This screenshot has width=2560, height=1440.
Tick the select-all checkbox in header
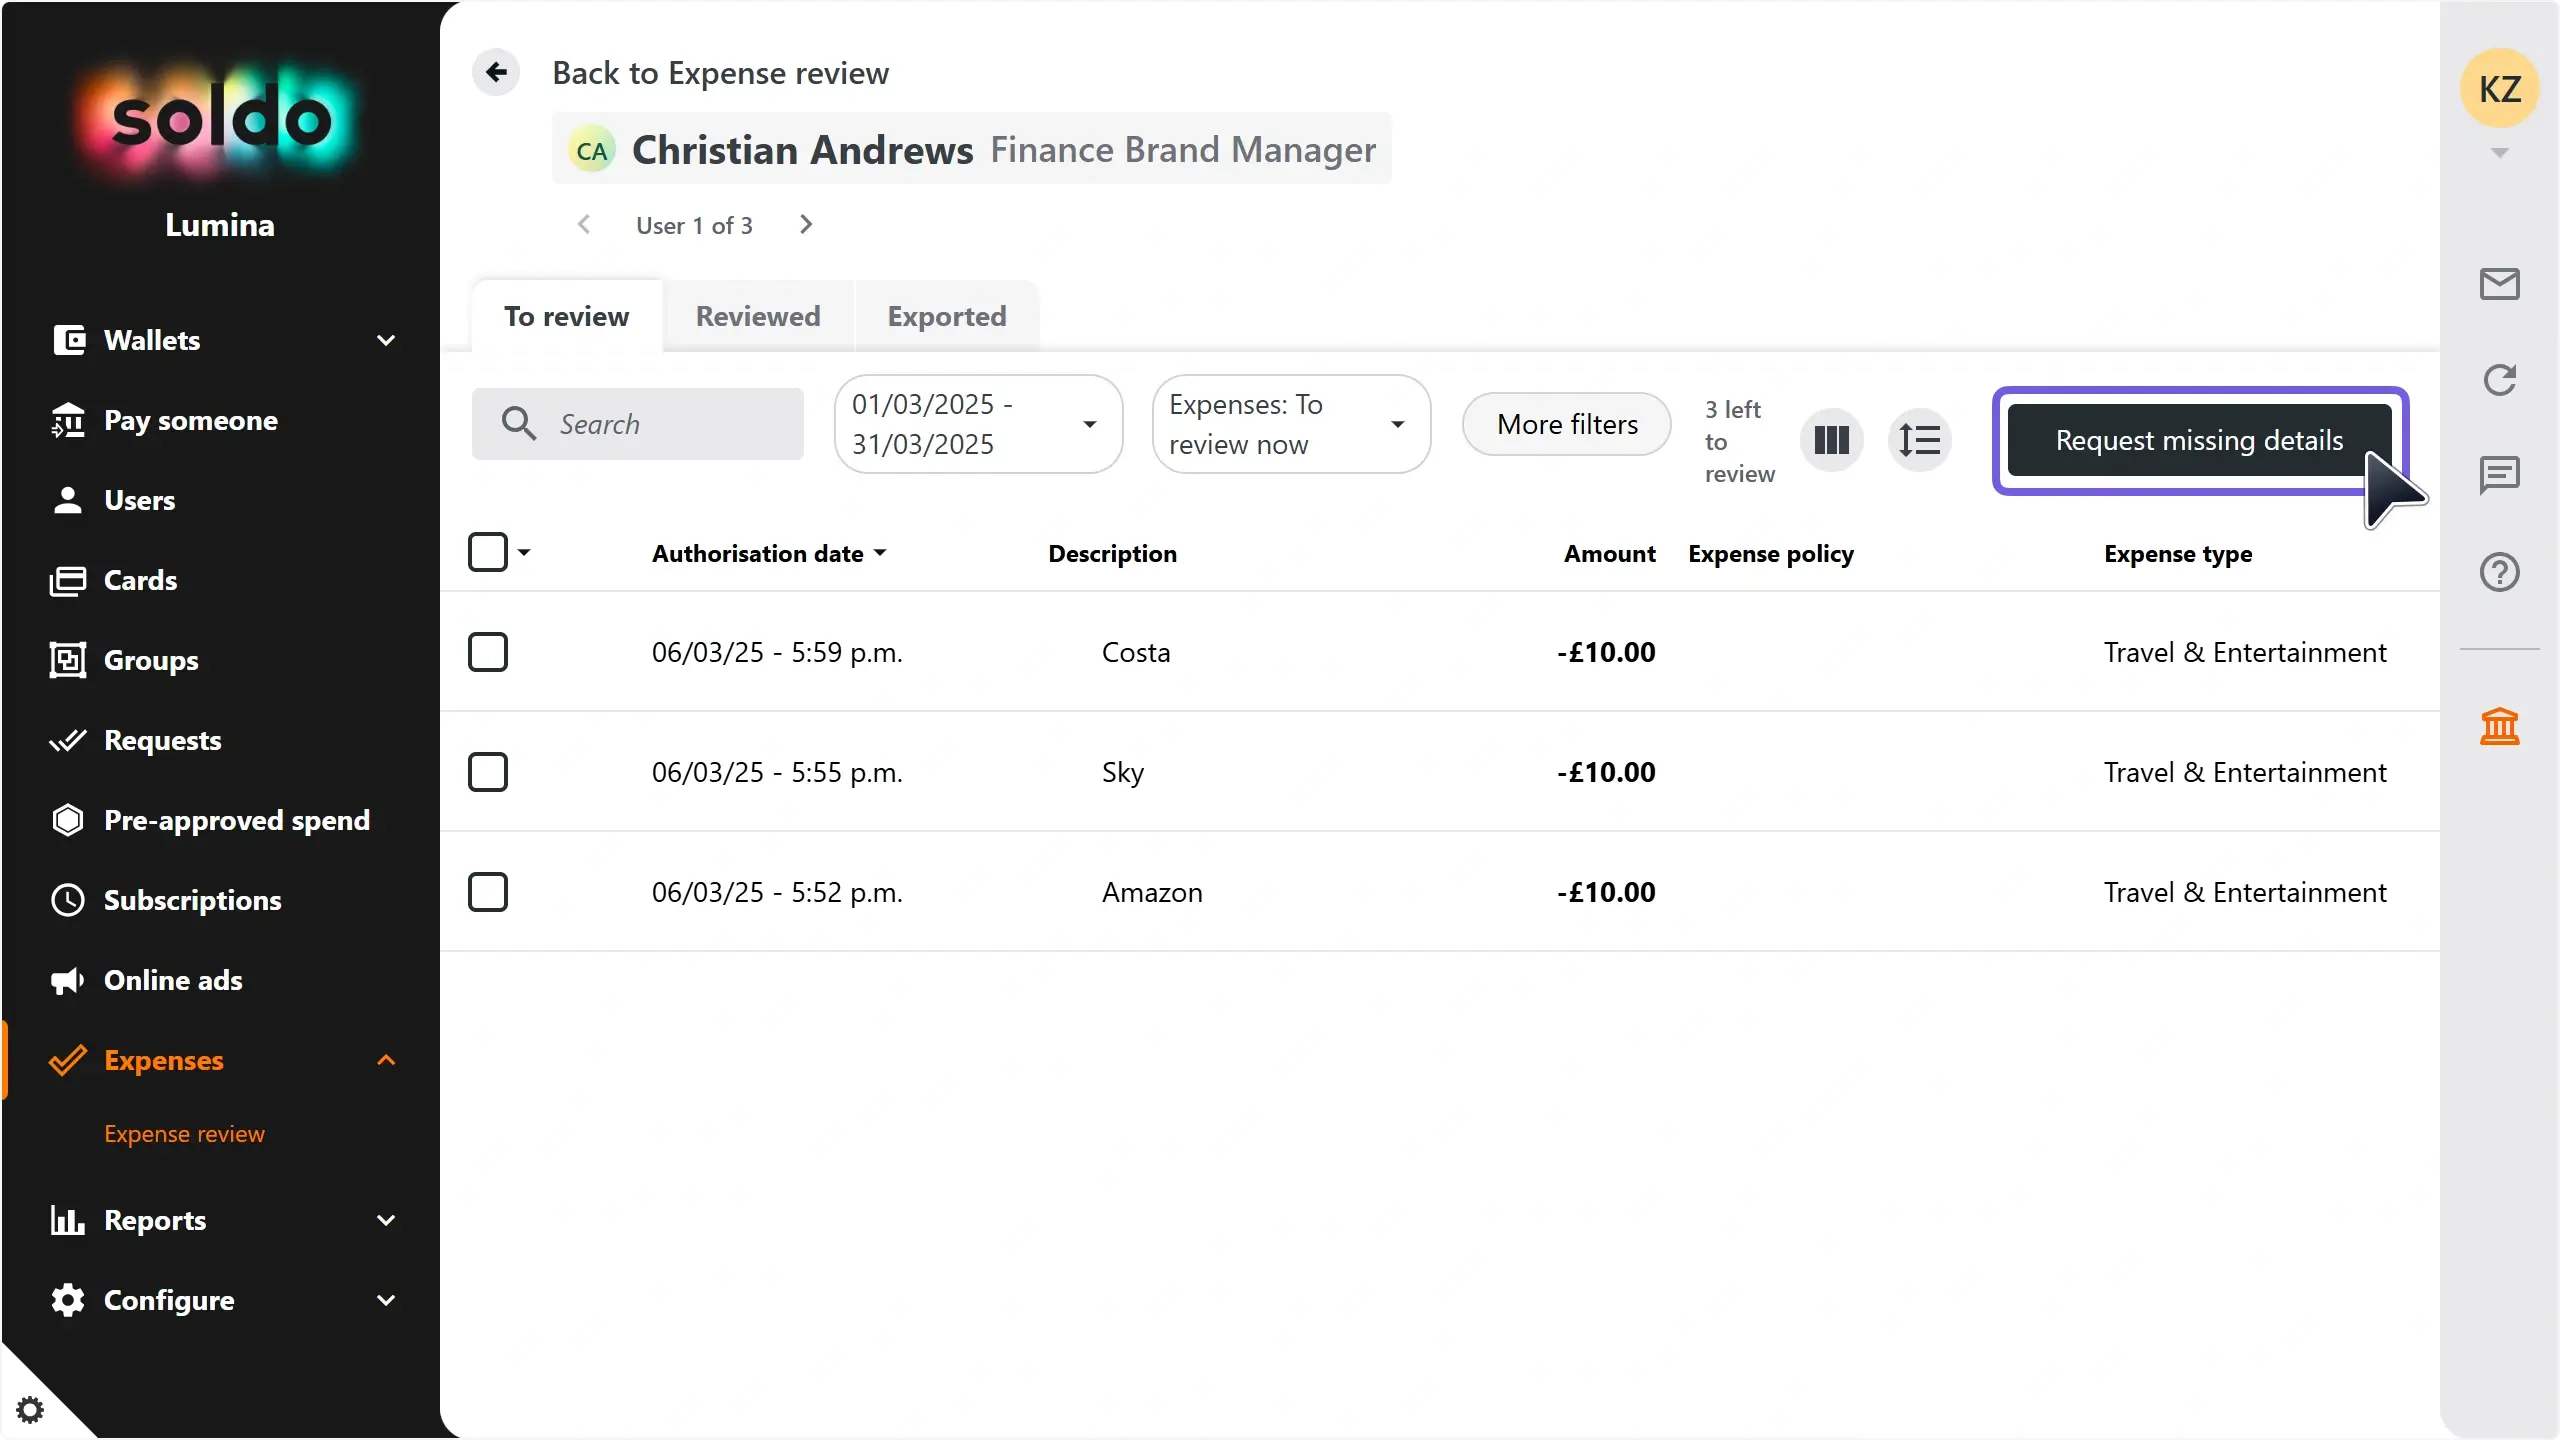click(x=488, y=552)
